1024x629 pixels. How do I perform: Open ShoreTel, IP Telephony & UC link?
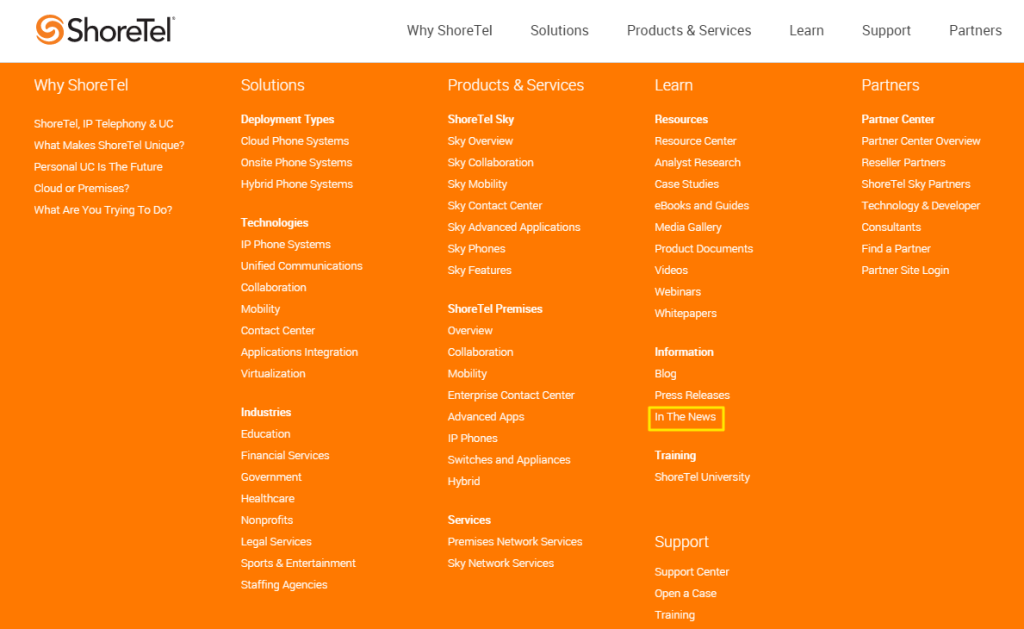[x=103, y=123]
